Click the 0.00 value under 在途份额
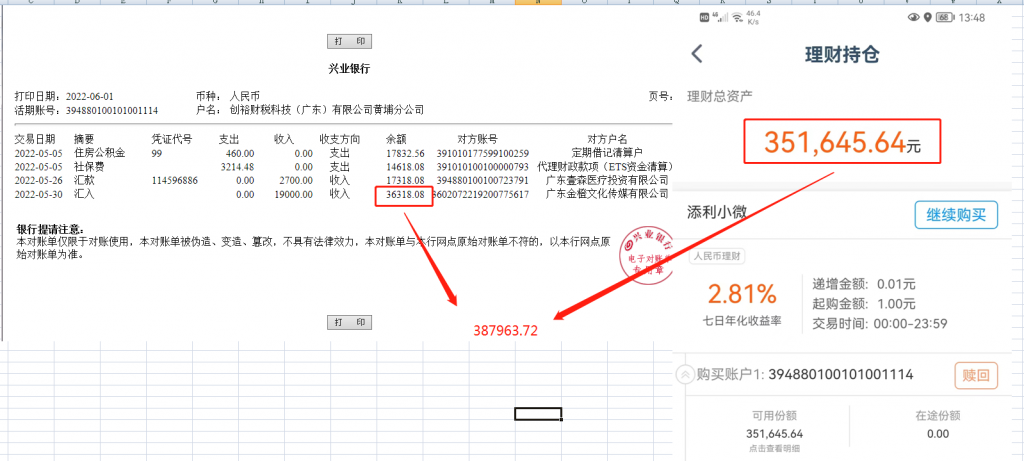 (x=938, y=434)
